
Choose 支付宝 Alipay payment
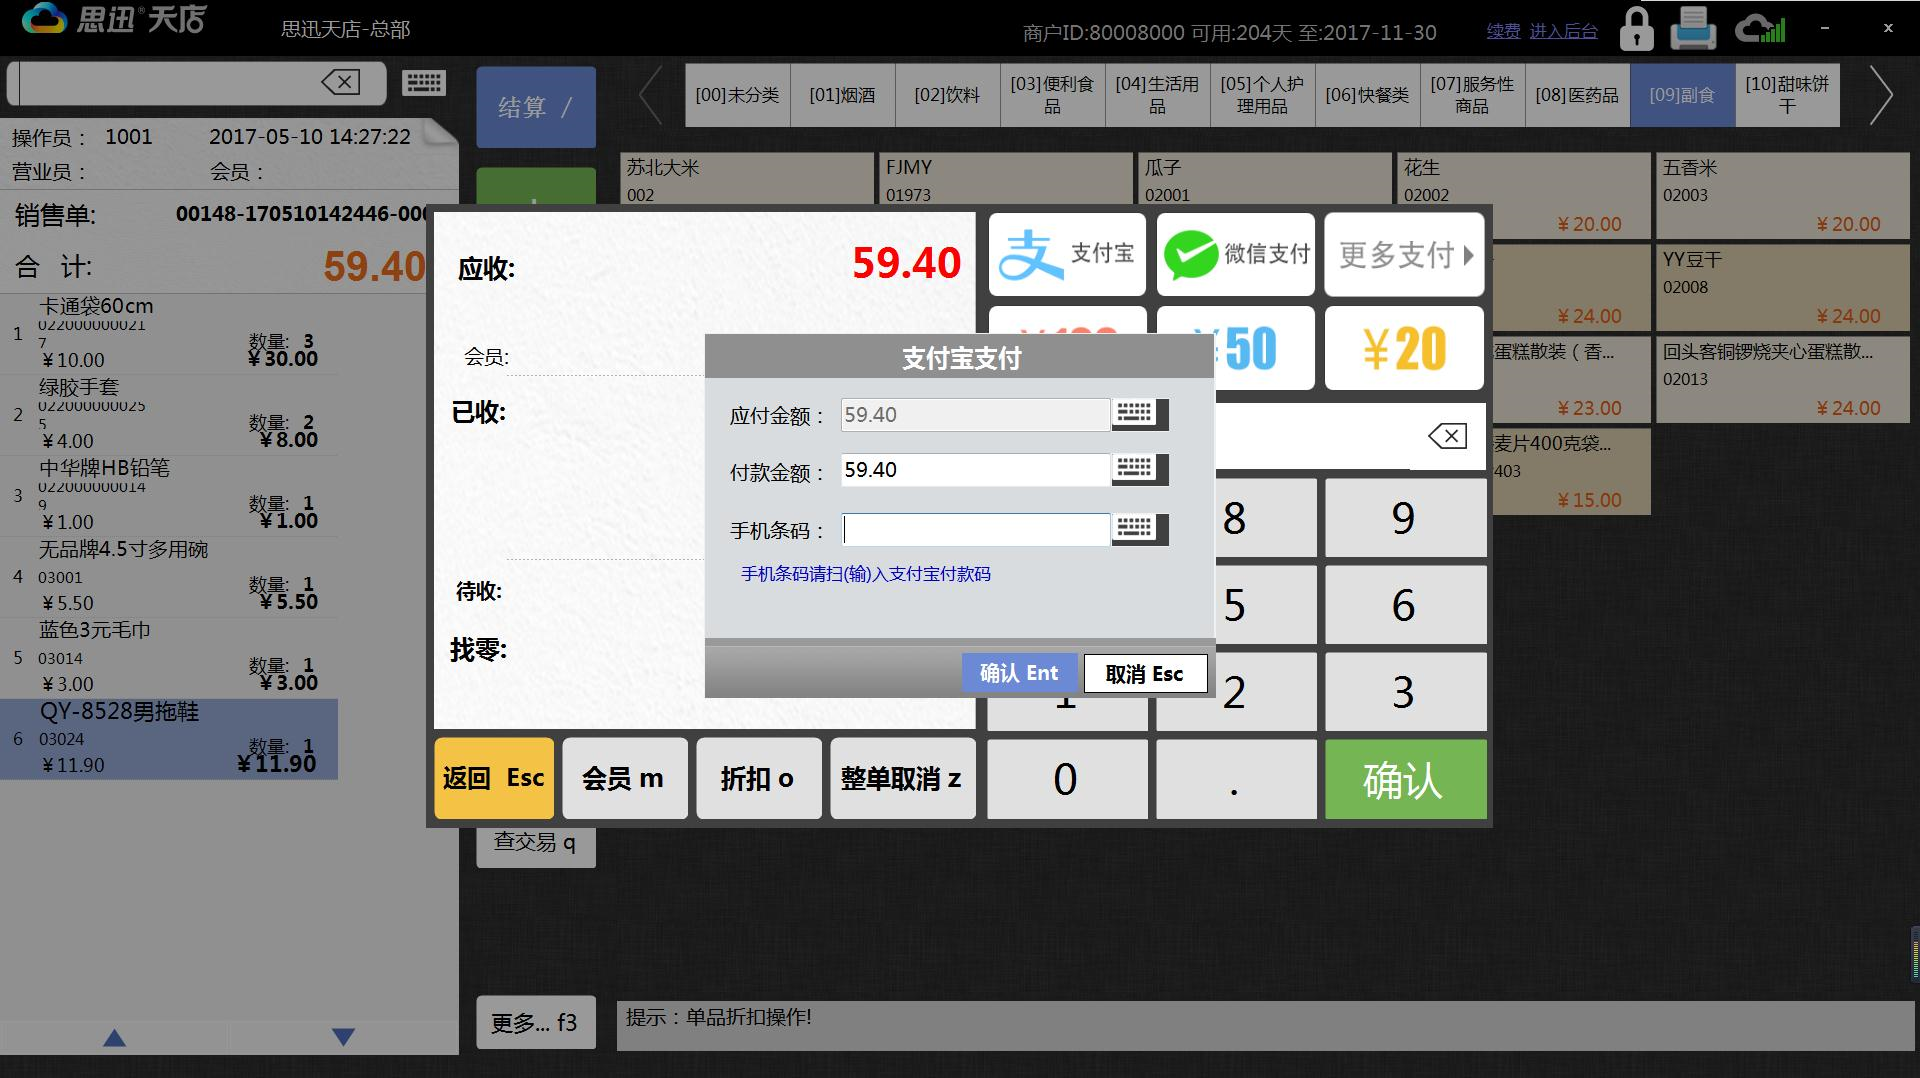pos(1067,254)
